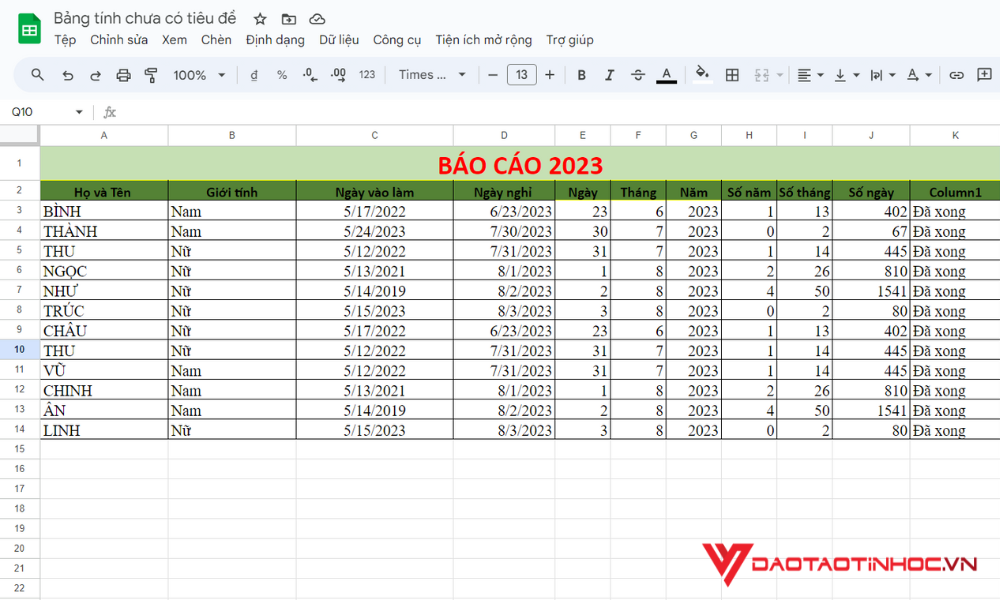Click the undo arrow
1000x600 pixels.
[x=67, y=74]
